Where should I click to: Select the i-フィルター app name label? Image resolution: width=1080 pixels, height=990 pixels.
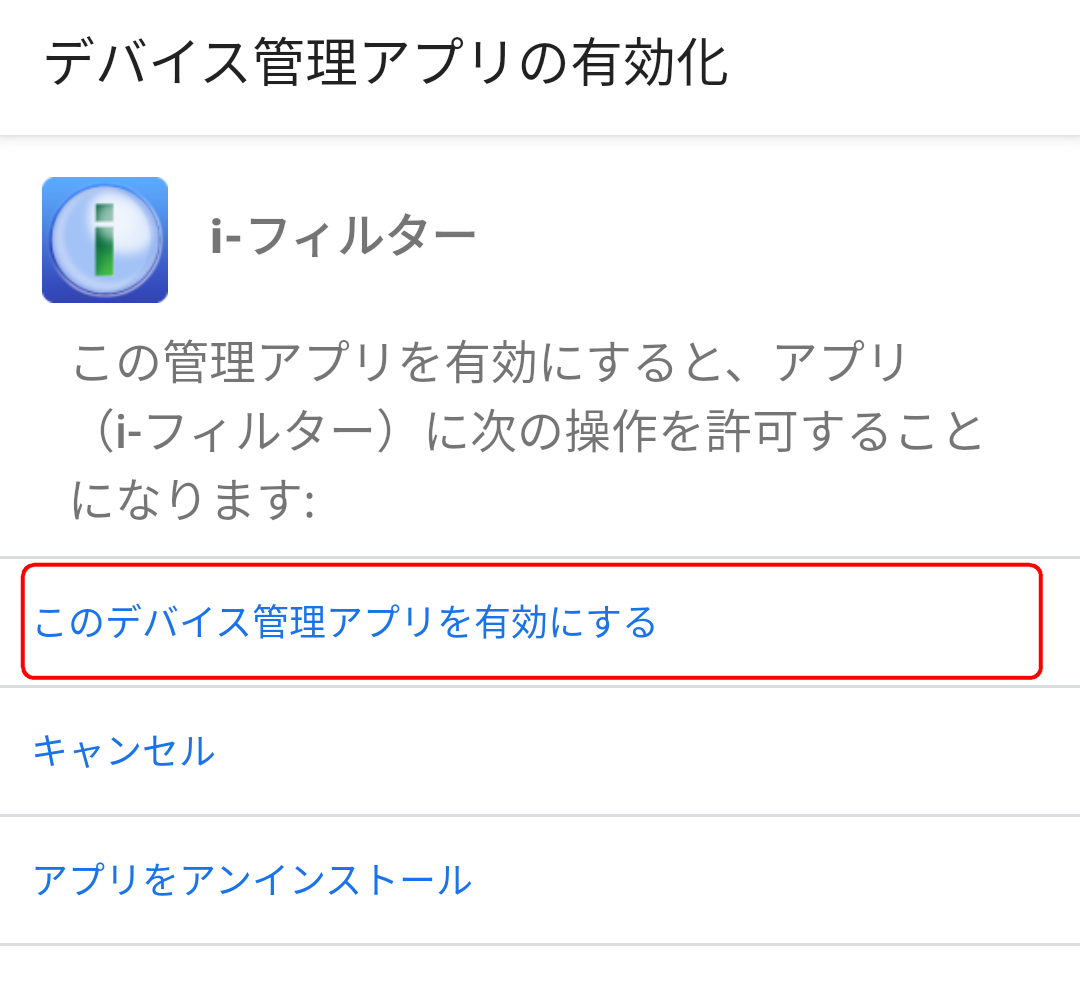pyautogui.click(x=343, y=236)
